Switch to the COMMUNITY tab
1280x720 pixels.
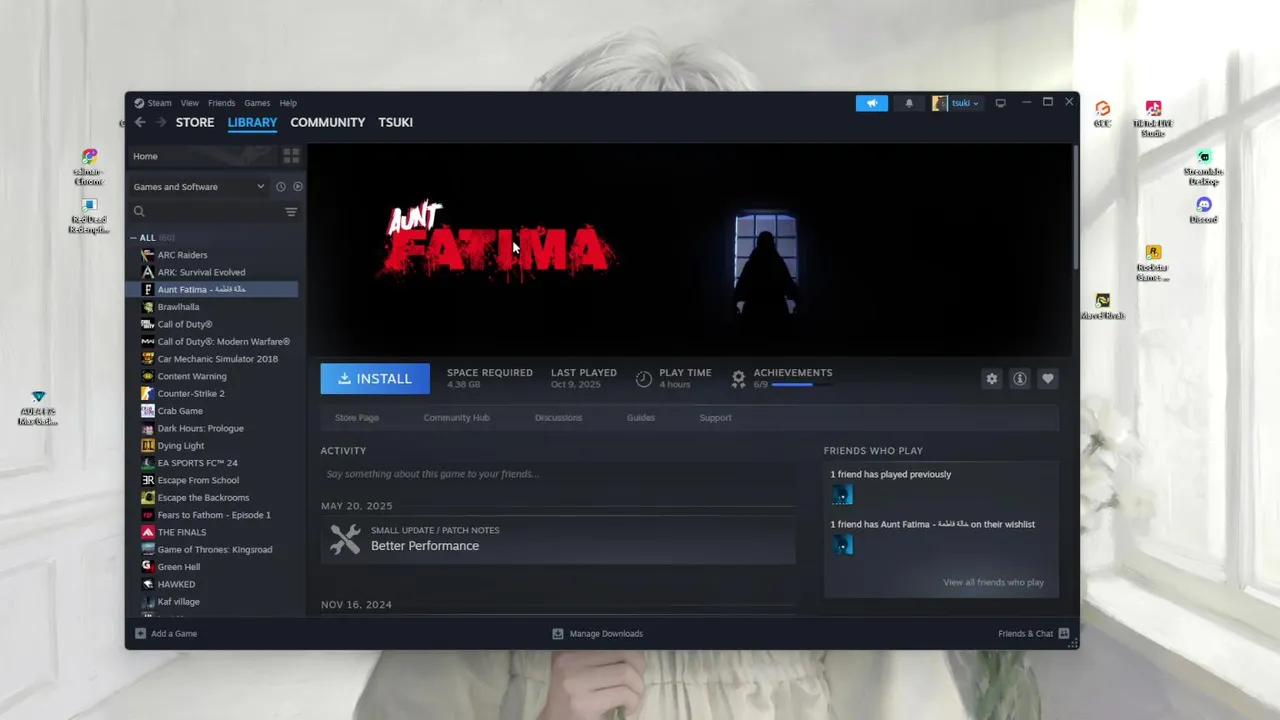(x=328, y=122)
